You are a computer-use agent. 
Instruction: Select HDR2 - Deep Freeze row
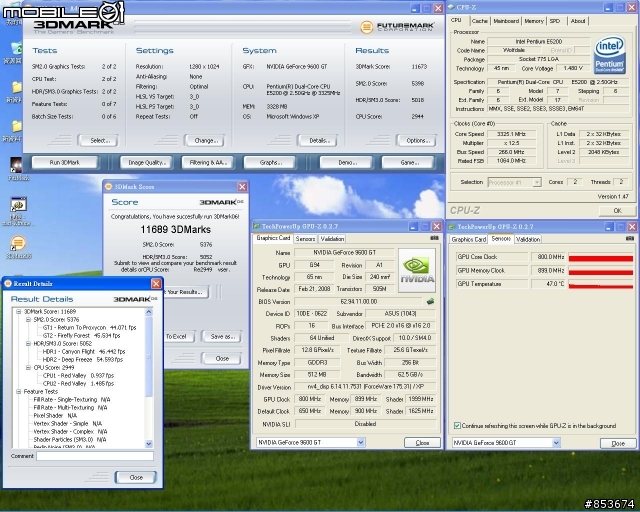[82, 360]
